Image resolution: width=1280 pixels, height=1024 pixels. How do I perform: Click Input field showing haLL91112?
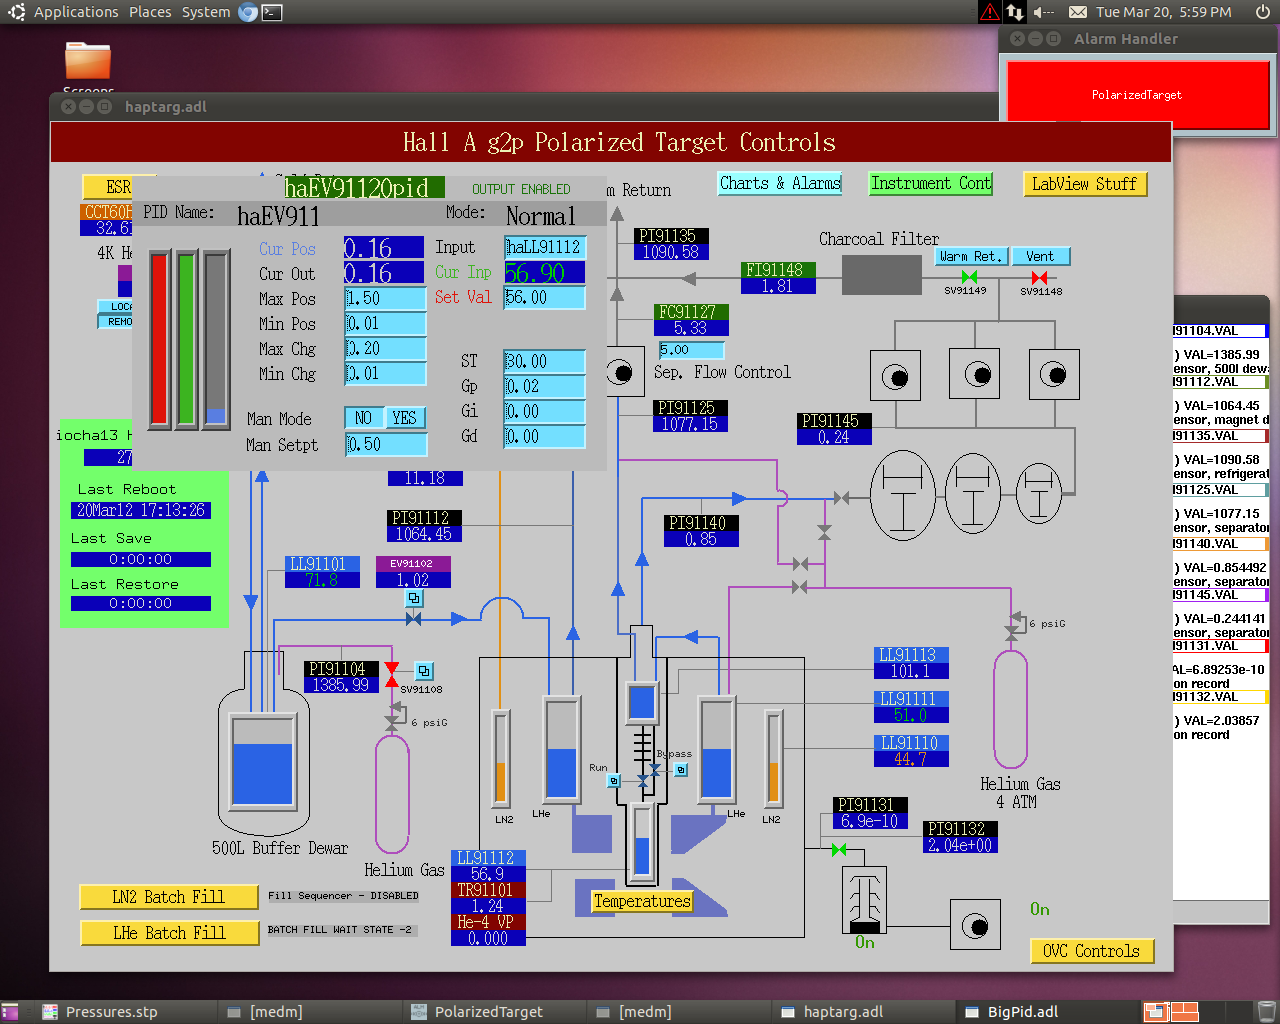point(544,247)
